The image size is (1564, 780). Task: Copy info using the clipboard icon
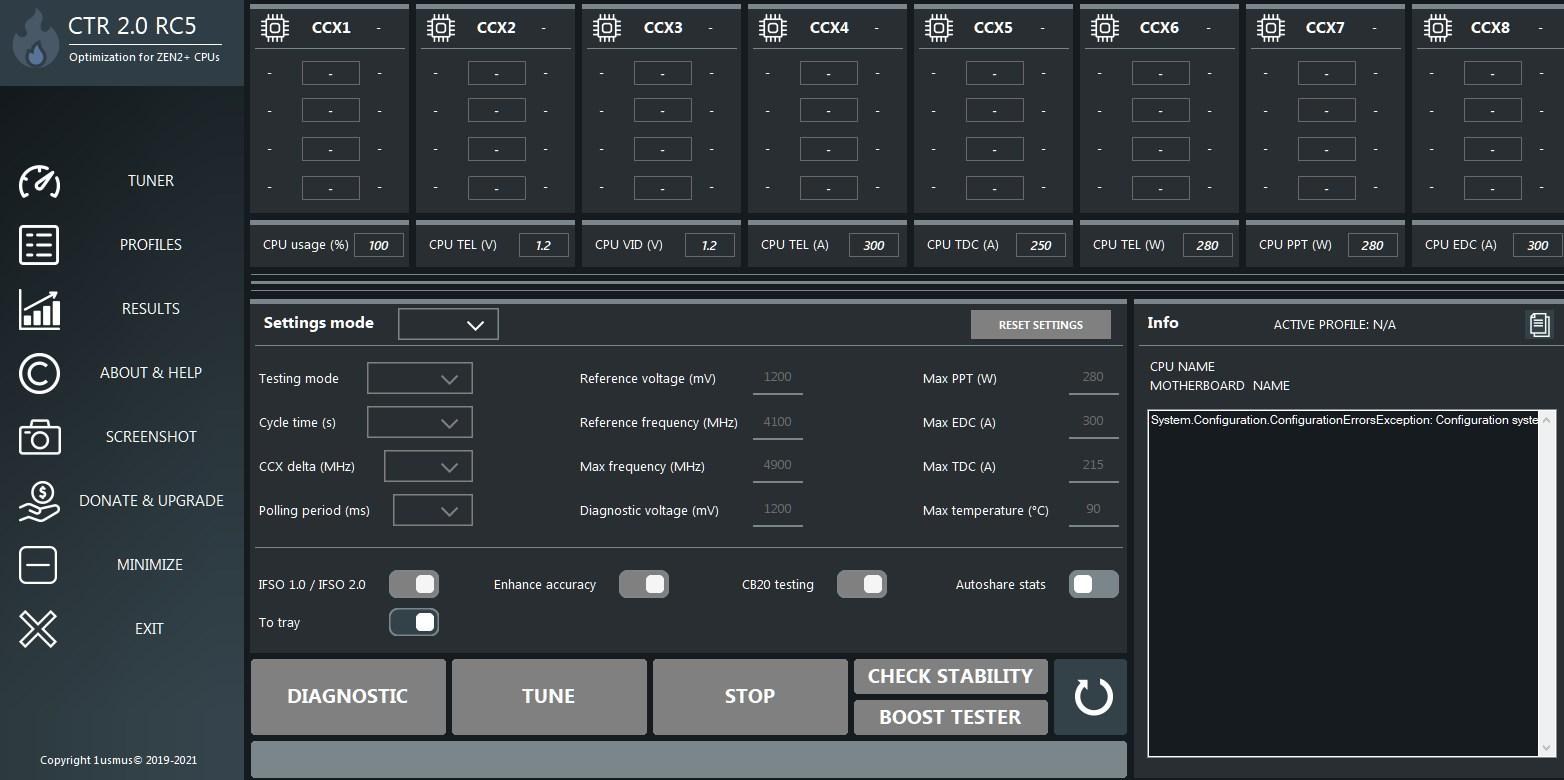pos(1539,324)
